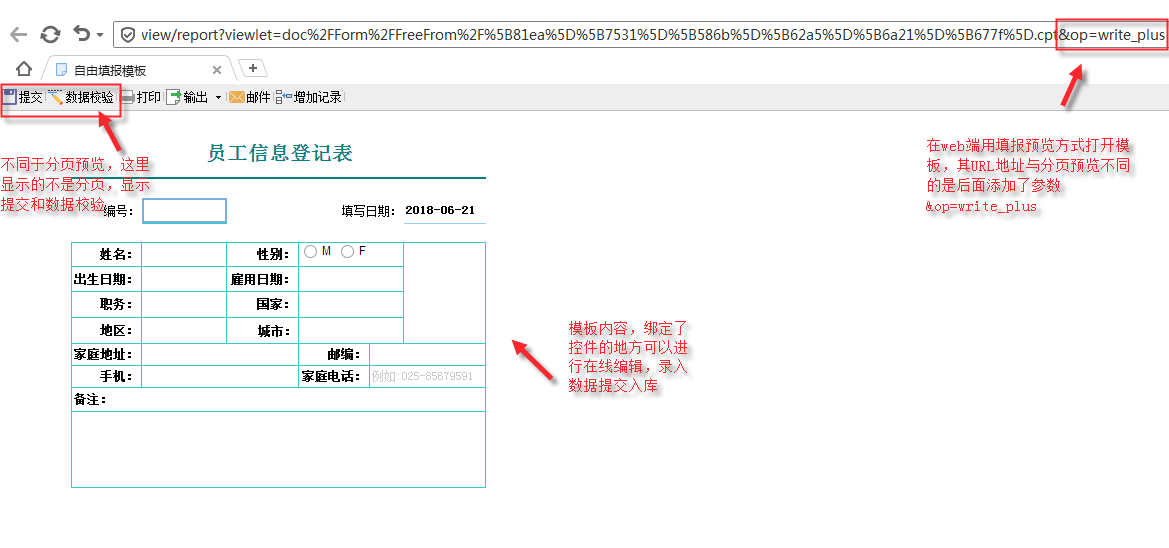Click the 家庭地址: label
The width and height of the screenshot is (1169, 548).
pos(103,355)
